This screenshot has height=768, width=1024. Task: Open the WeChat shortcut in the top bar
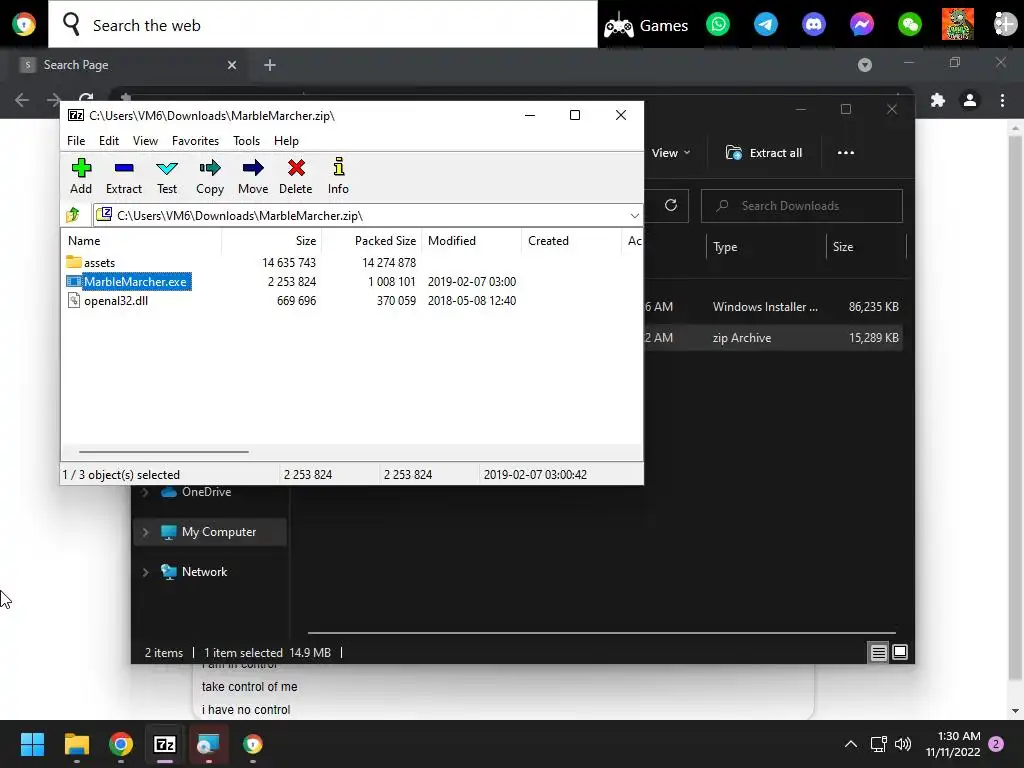coord(910,25)
